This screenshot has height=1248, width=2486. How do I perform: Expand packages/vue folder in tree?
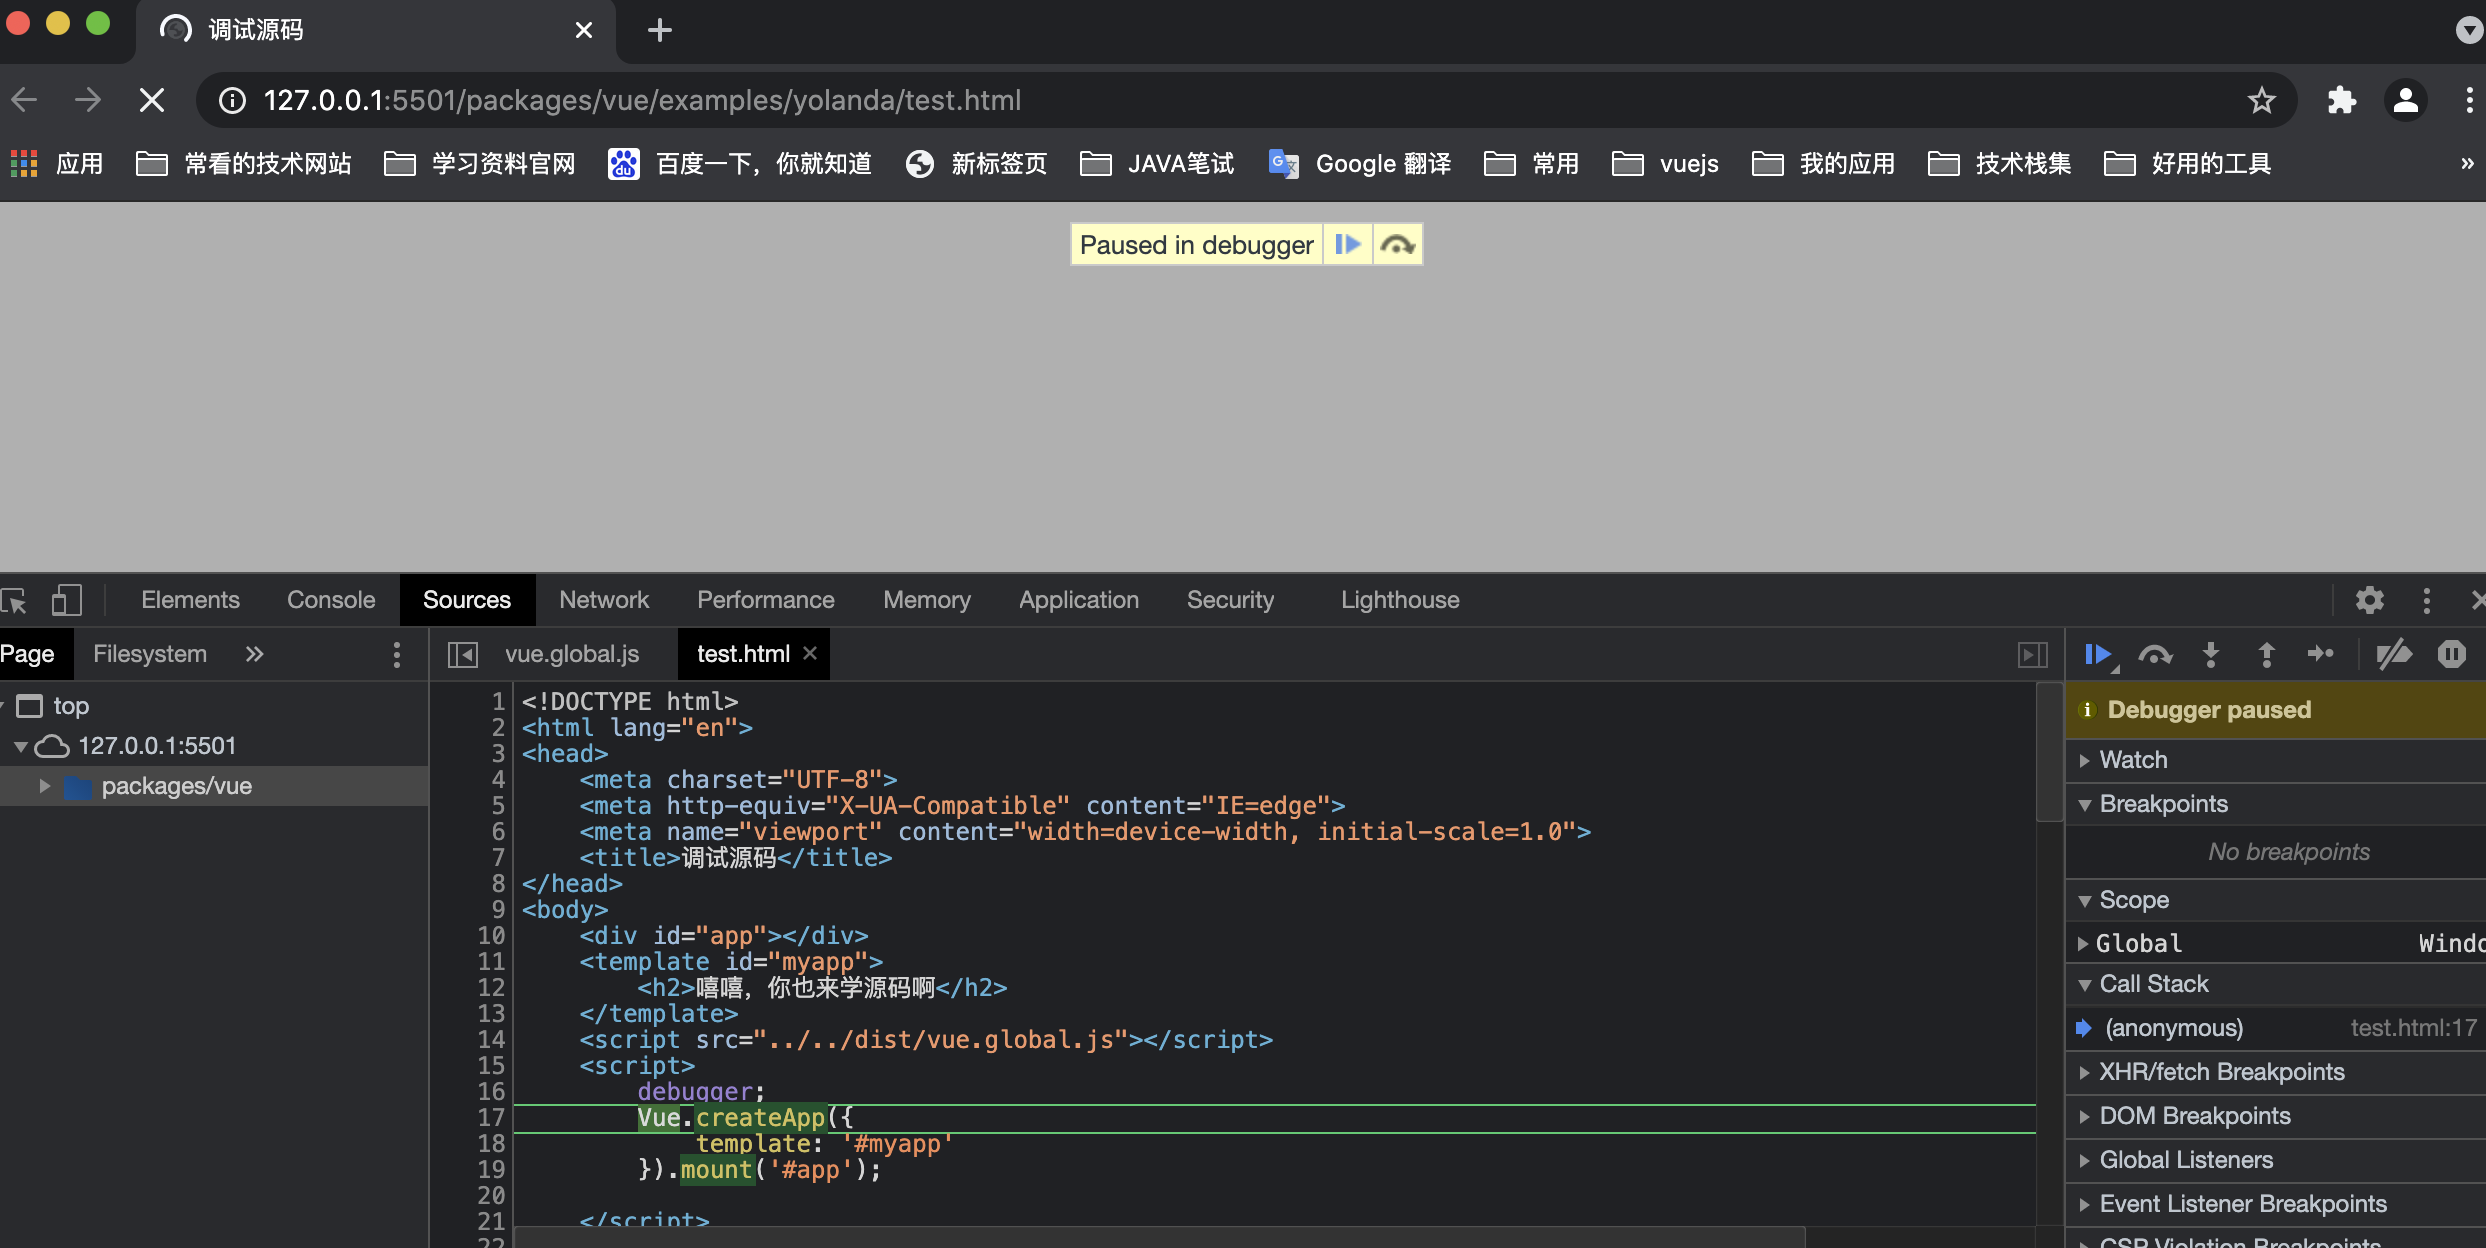click(x=44, y=786)
